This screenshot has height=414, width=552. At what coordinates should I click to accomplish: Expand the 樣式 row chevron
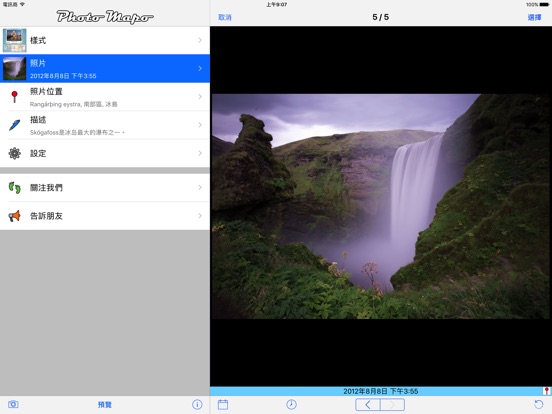[x=200, y=40]
